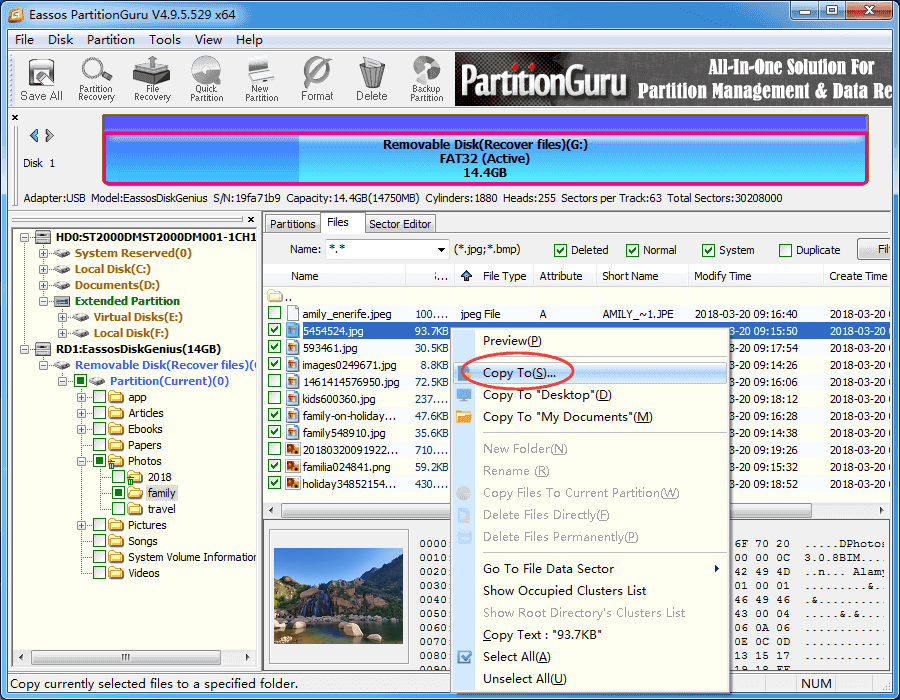
Task: Go to the previous disk with left arrow
Action: point(34,135)
